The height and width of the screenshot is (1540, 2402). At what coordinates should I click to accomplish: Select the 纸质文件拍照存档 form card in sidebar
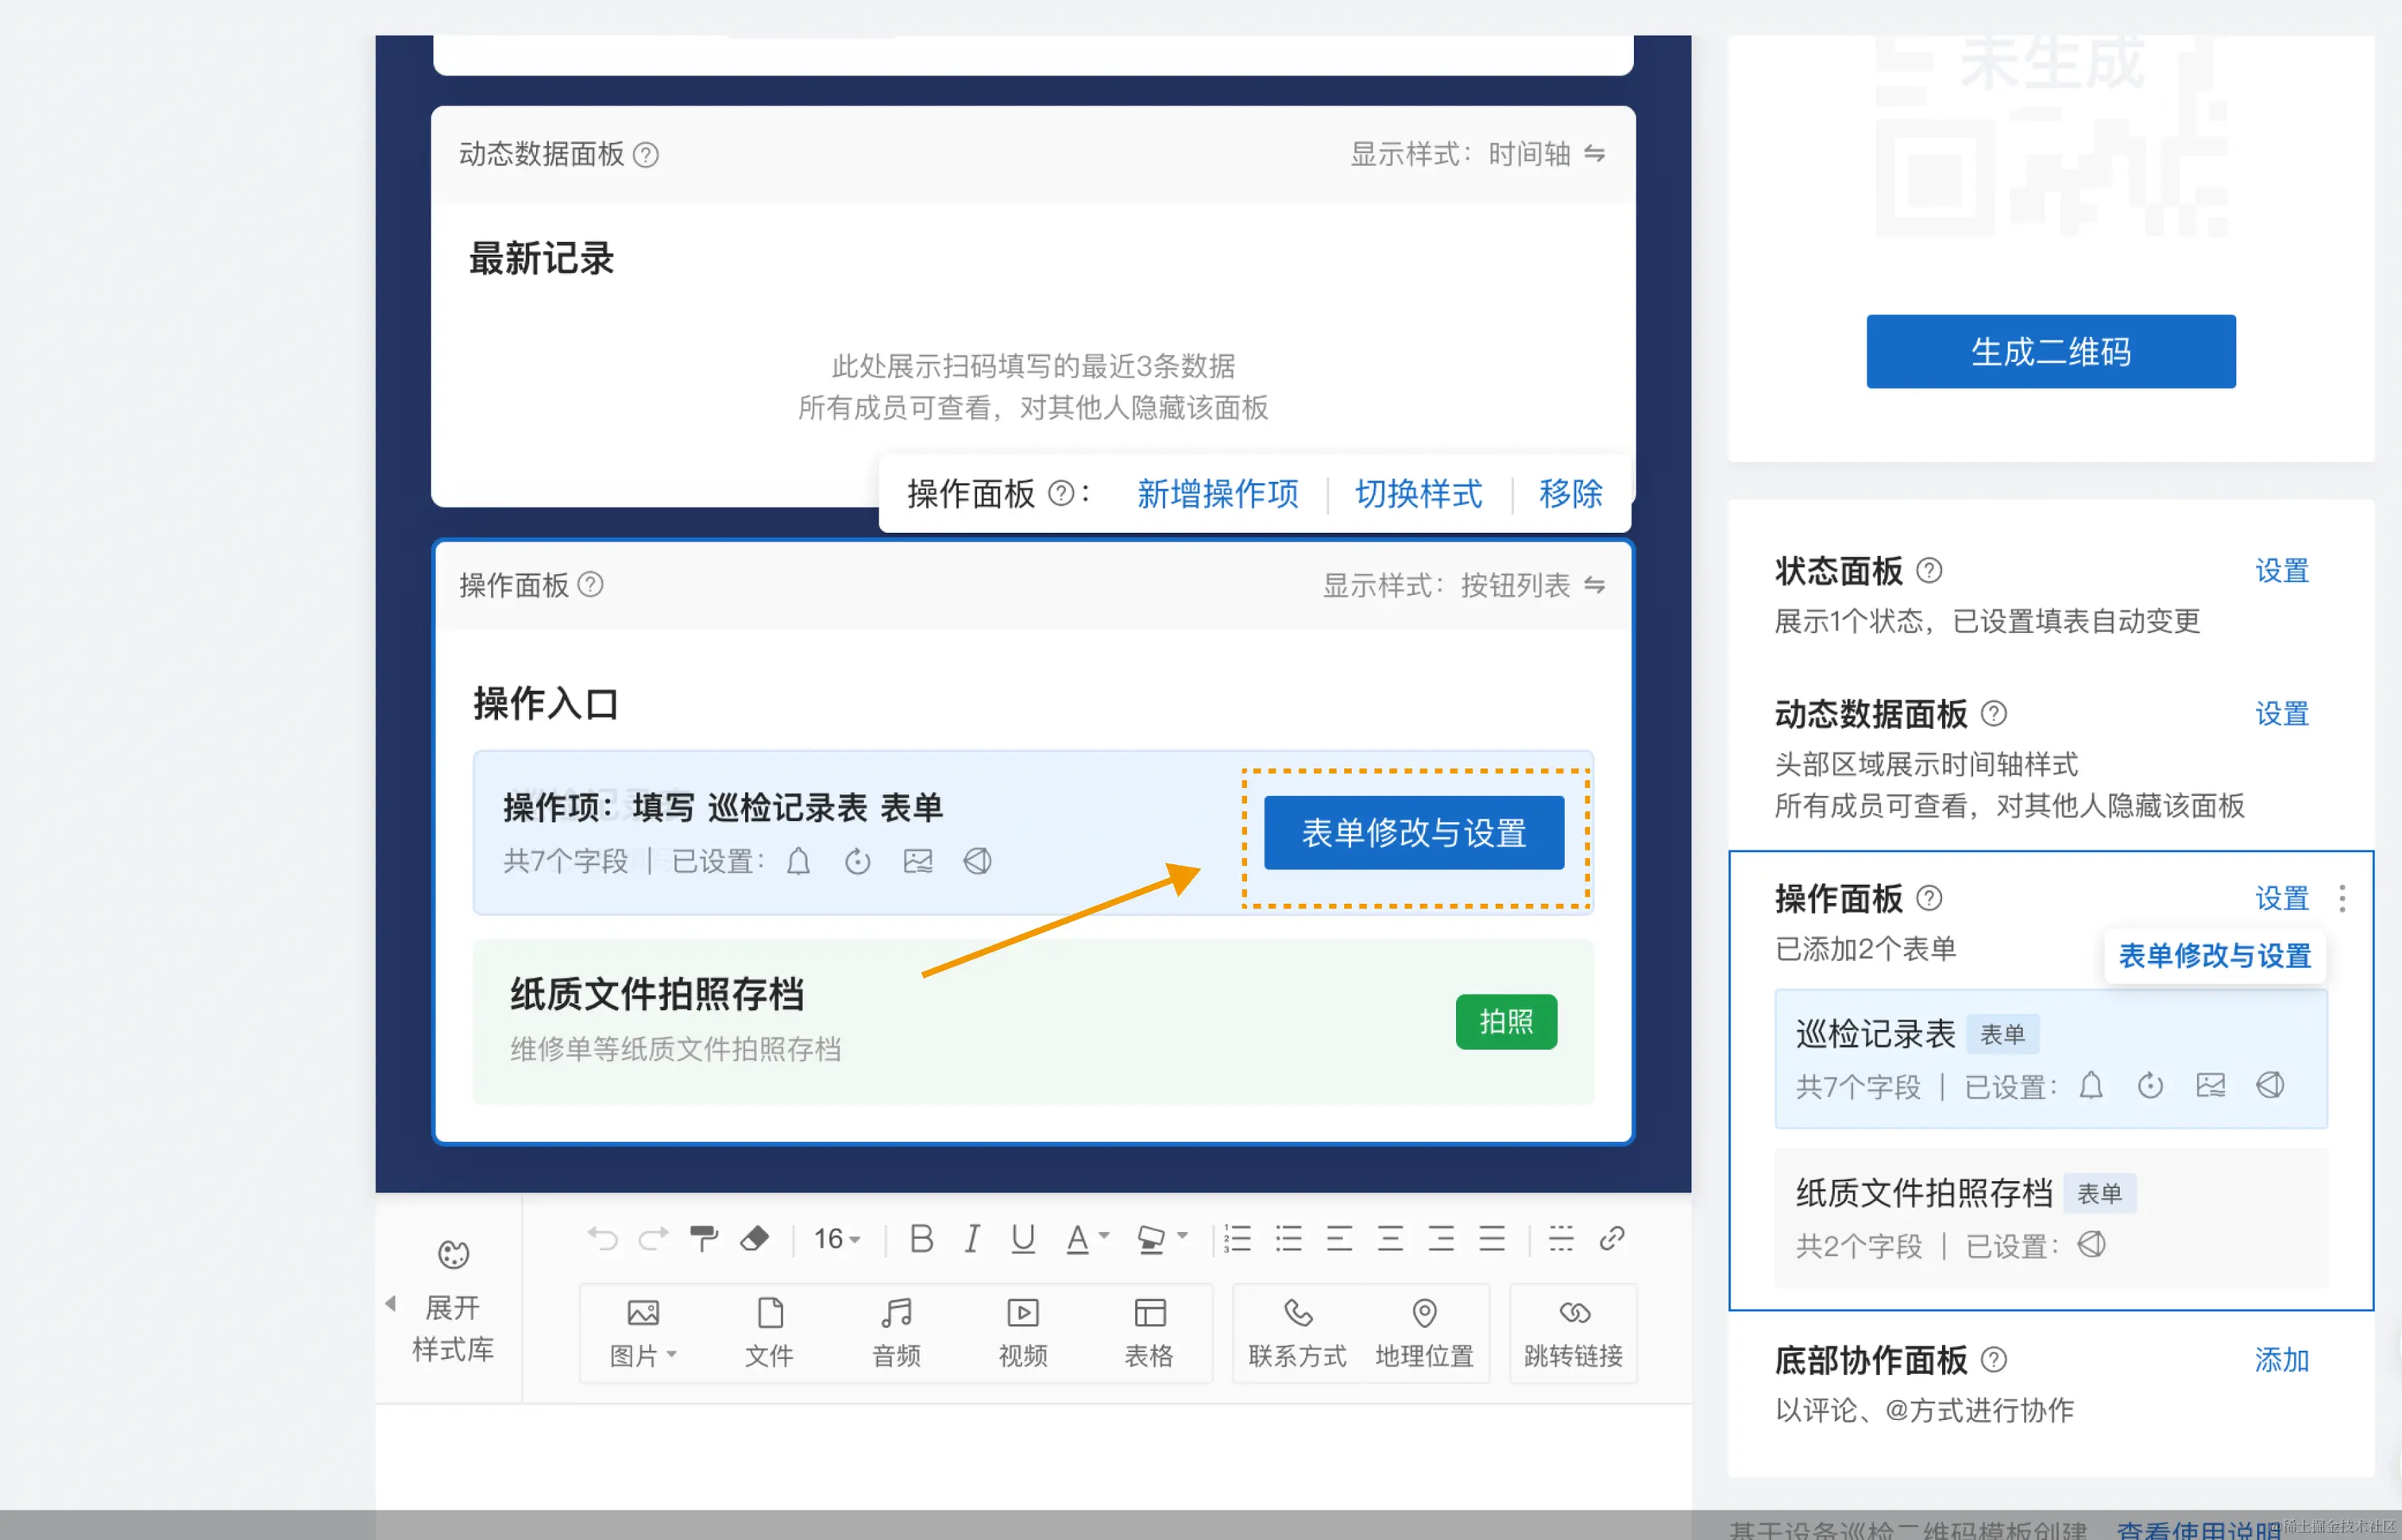pyautogui.click(x=2050, y=1217)
